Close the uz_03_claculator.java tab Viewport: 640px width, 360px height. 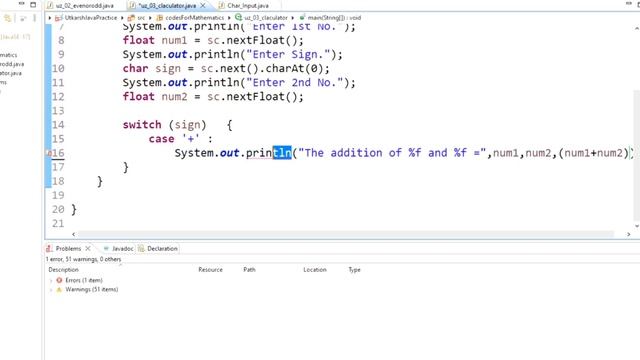tap(203, 6)
